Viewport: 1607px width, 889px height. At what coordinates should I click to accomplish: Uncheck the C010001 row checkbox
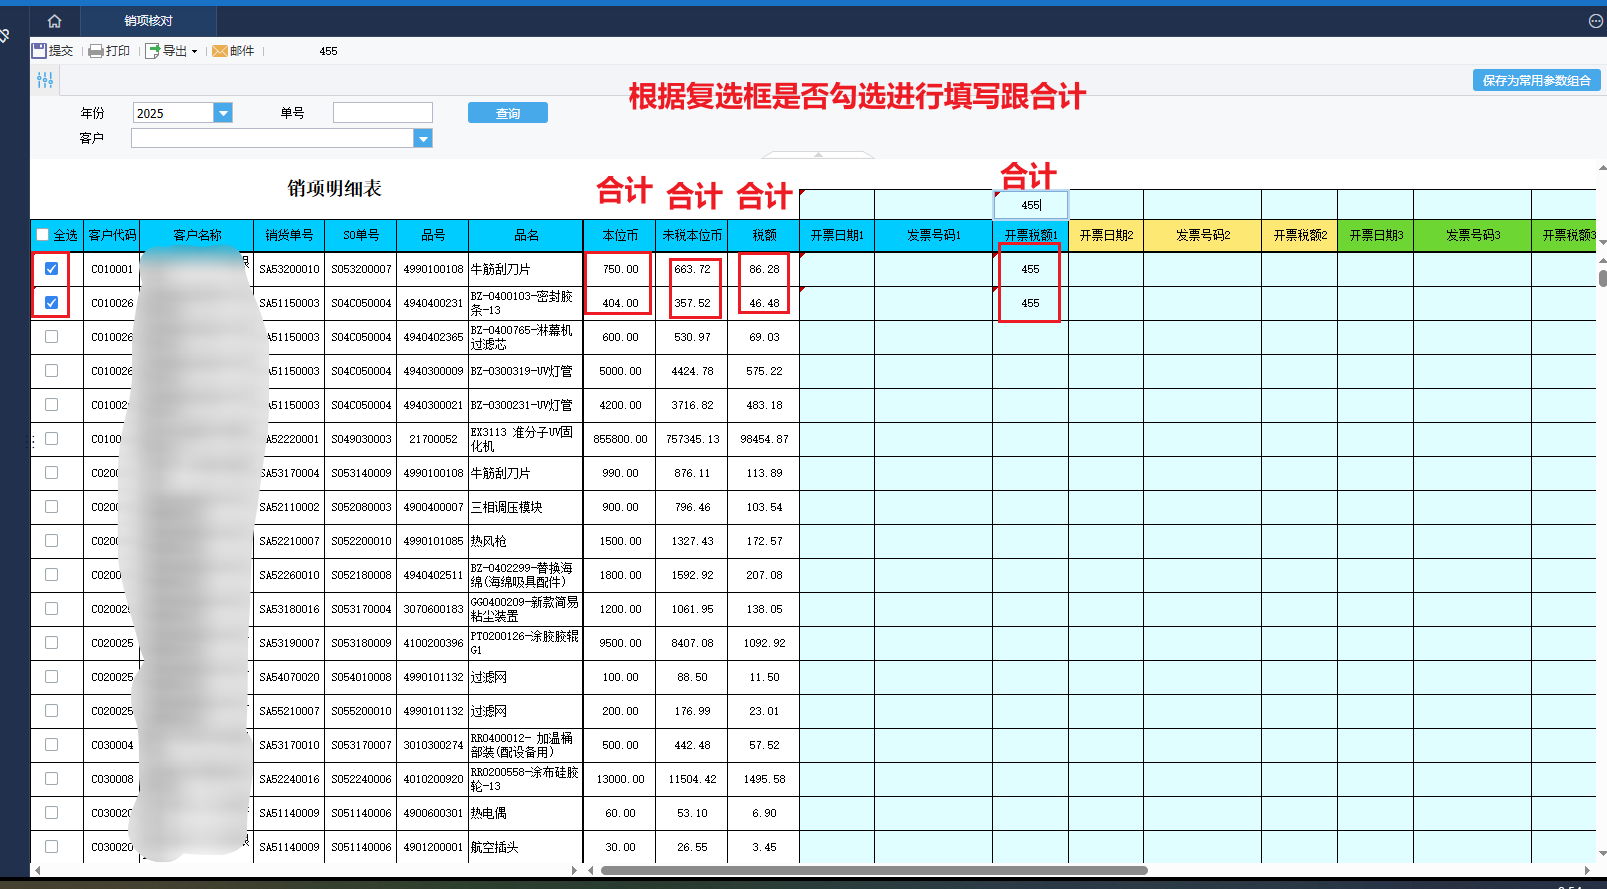(x=51, y=268)
